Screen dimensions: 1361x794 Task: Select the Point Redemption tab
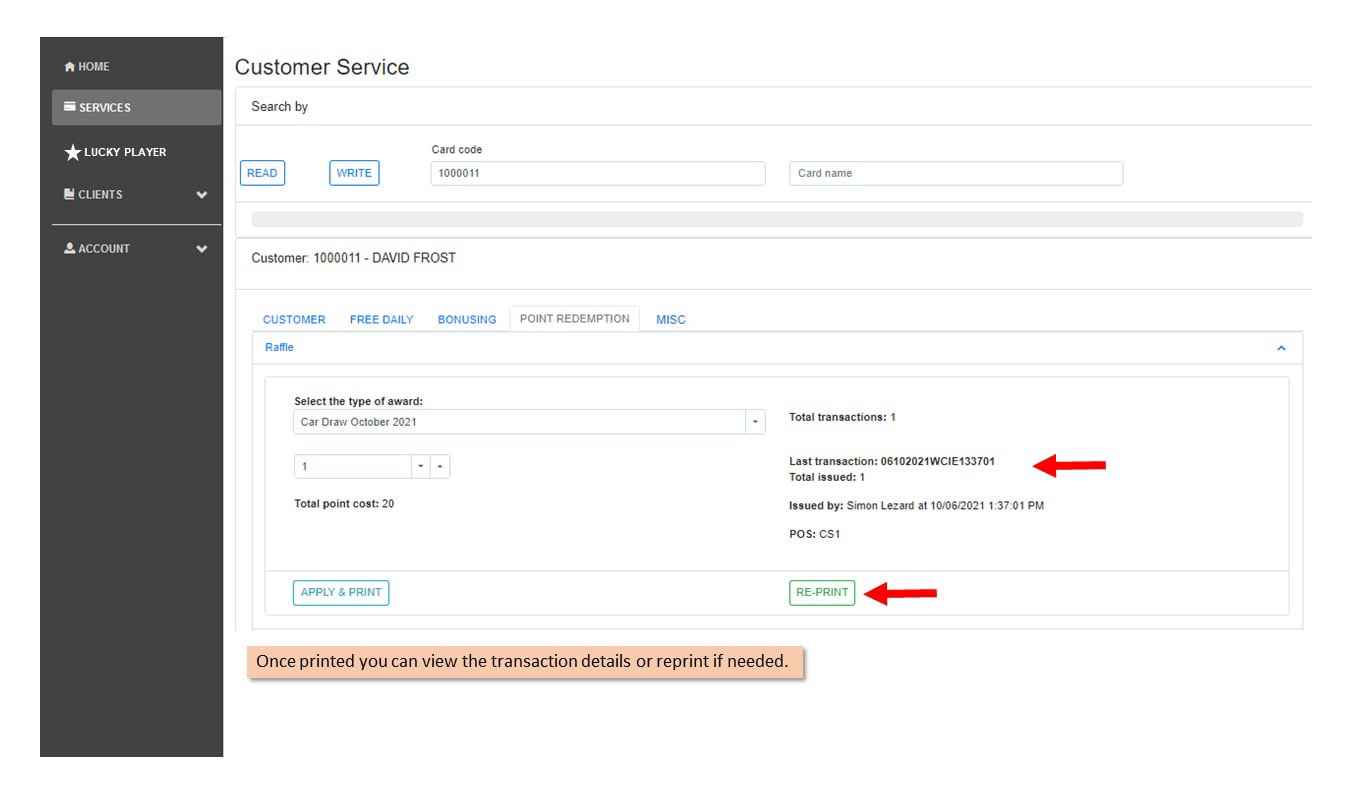(575, 319)
